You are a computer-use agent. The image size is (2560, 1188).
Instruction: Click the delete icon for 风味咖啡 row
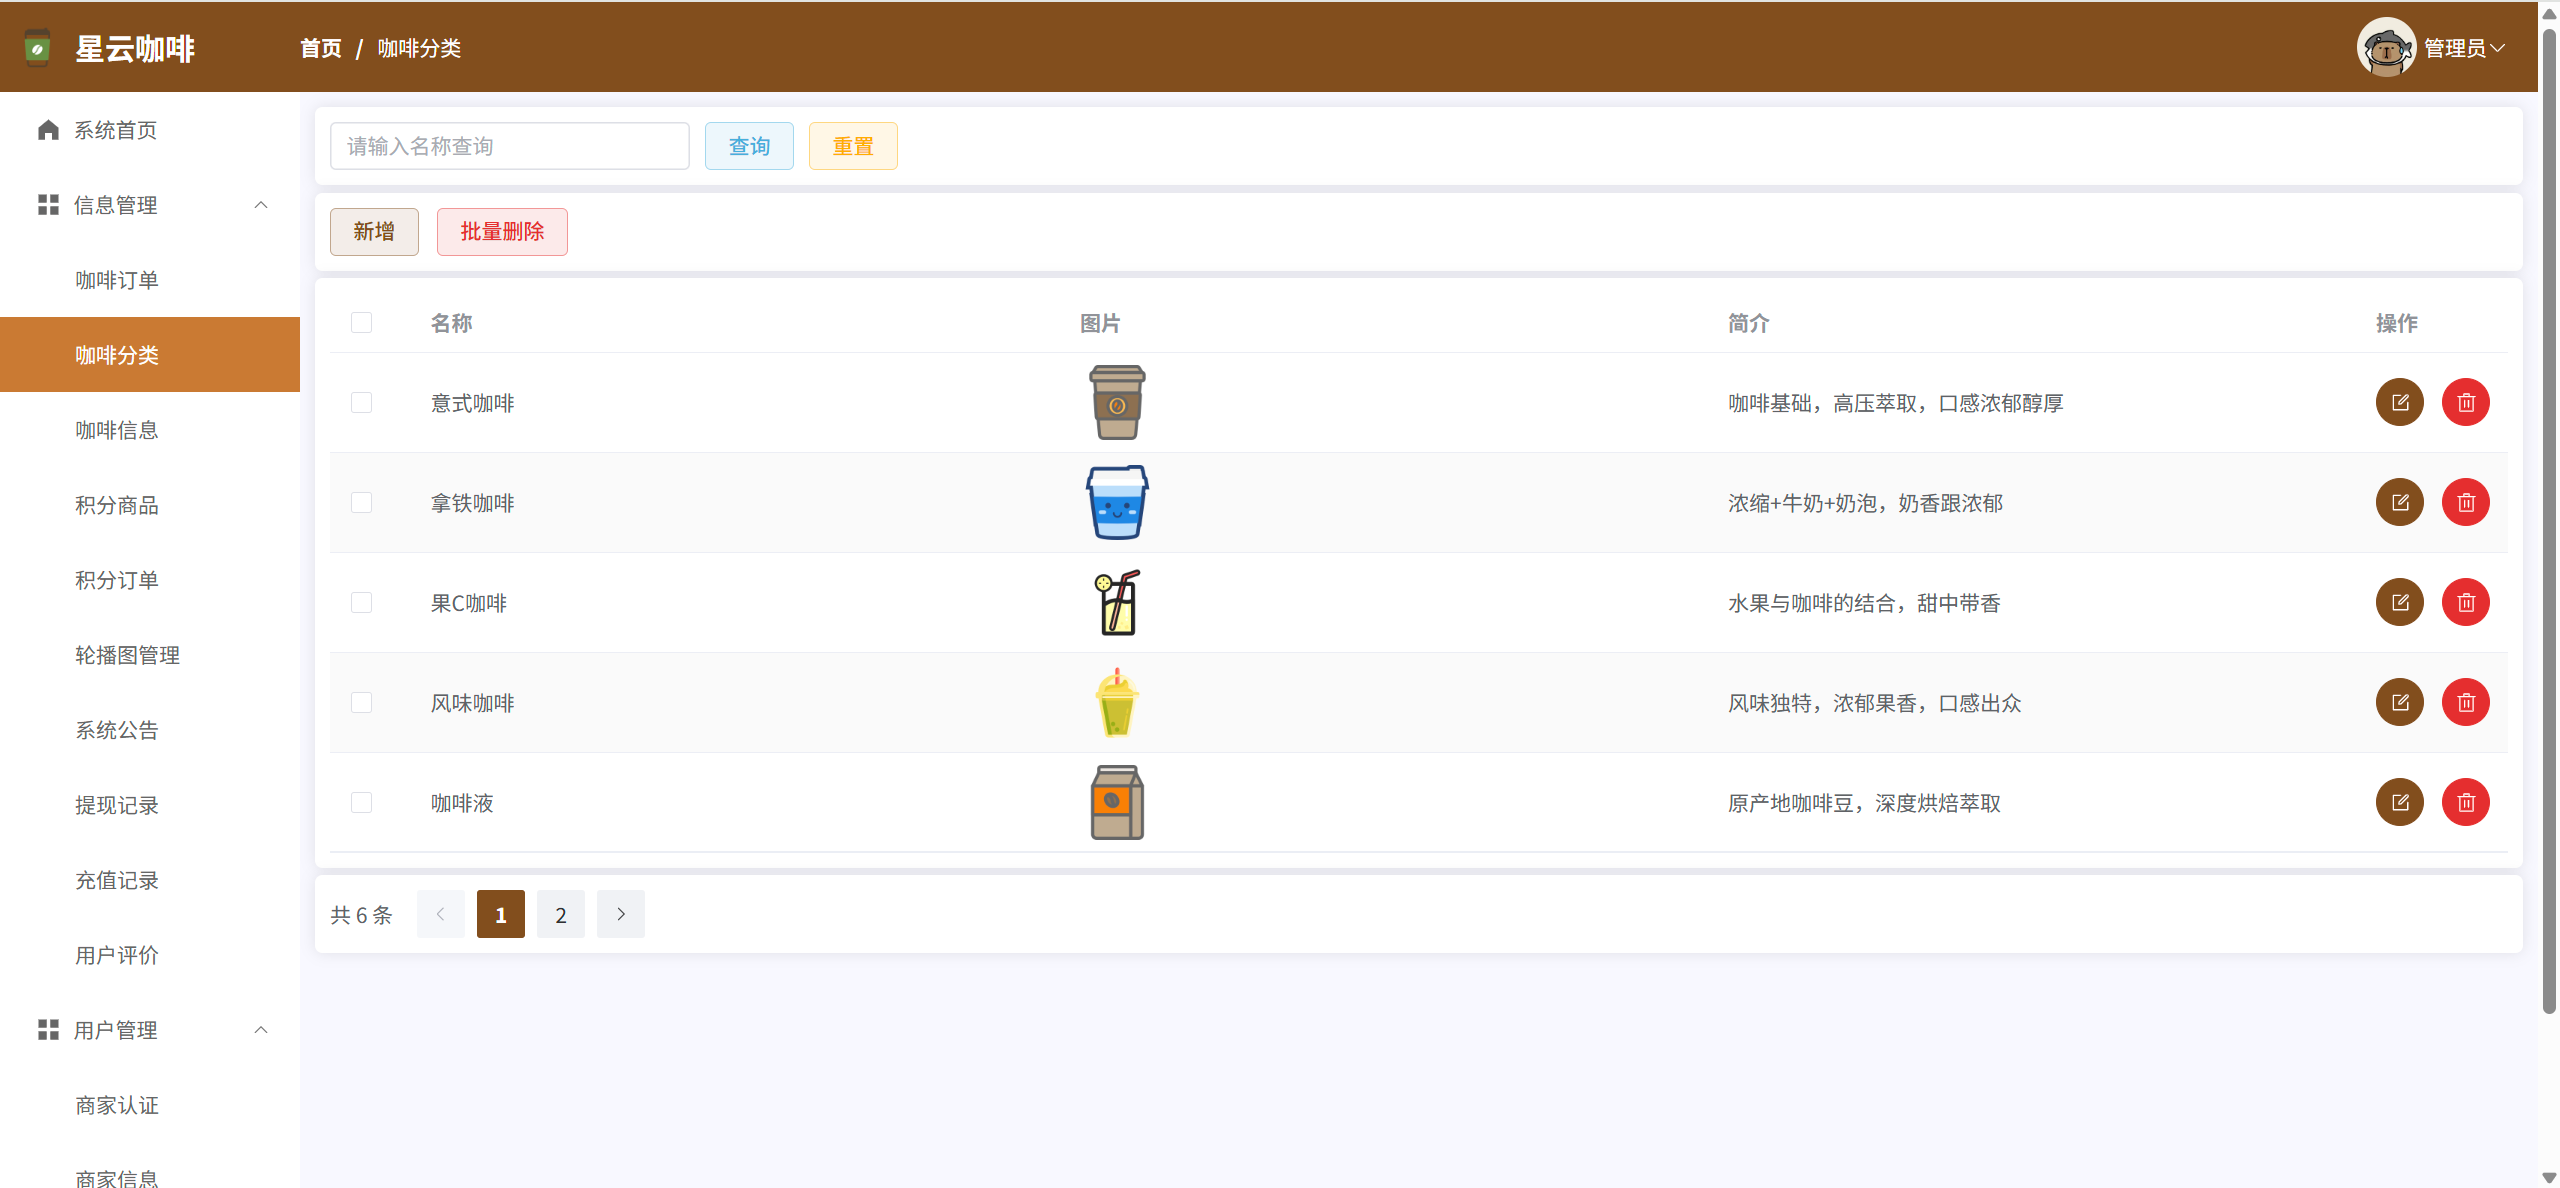(x=2465, y=702)
